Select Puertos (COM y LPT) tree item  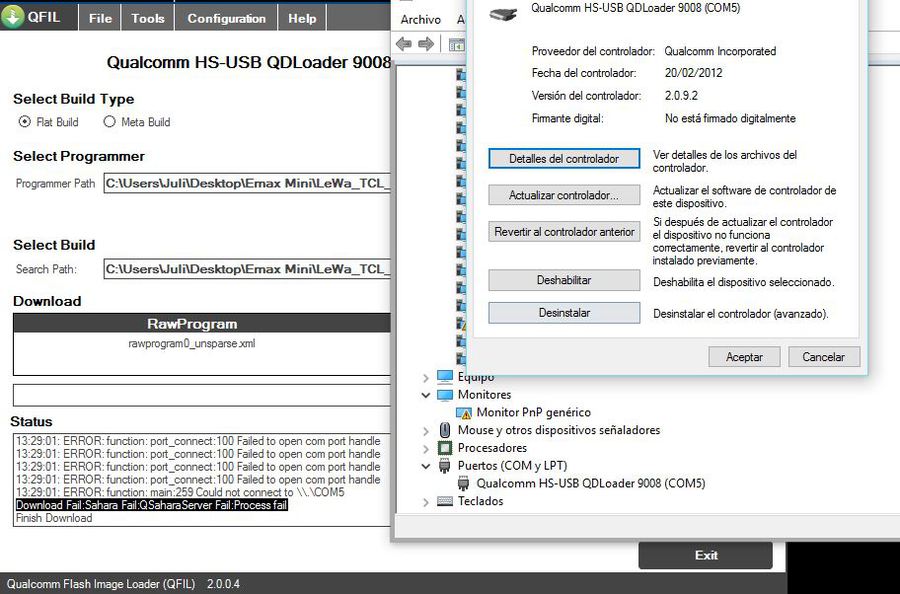[512, 465]
